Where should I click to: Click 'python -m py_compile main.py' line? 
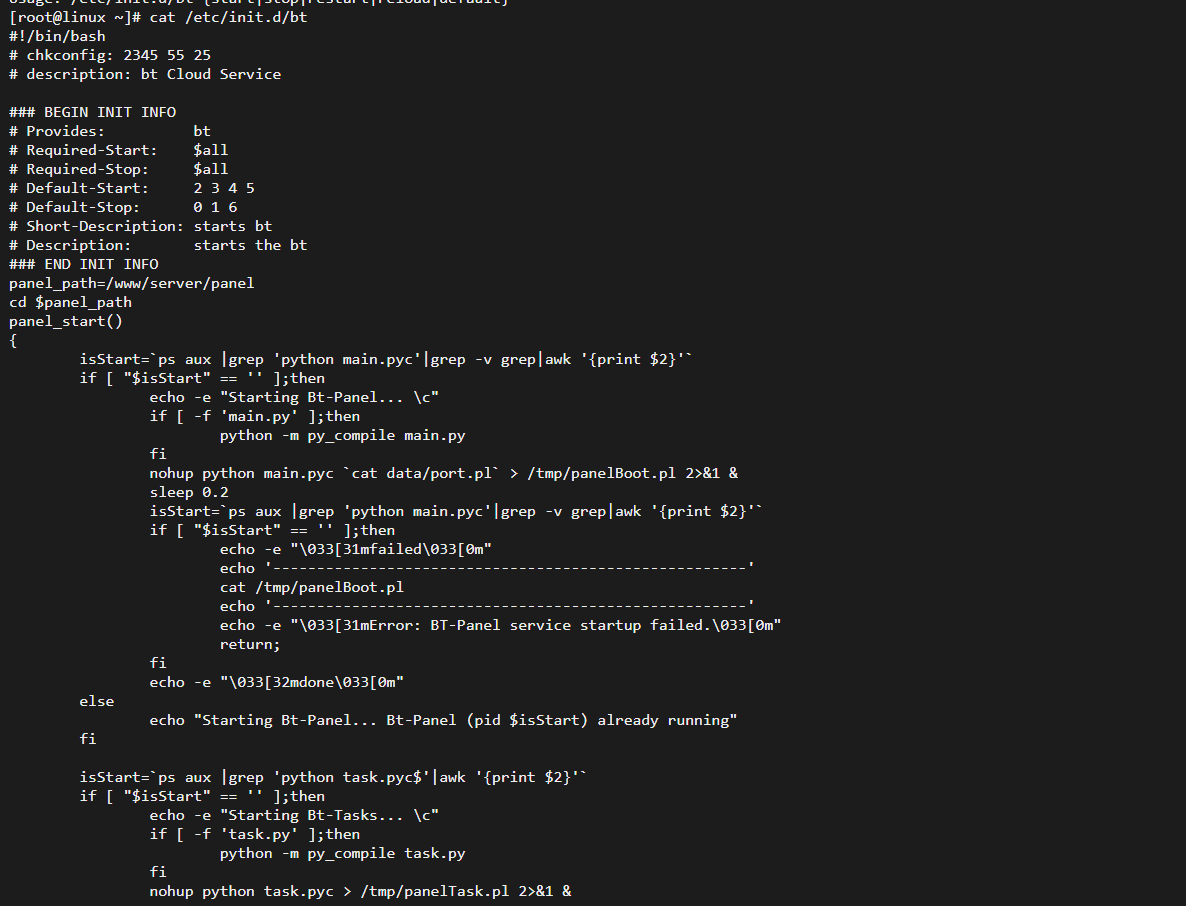tap(343, 436)
